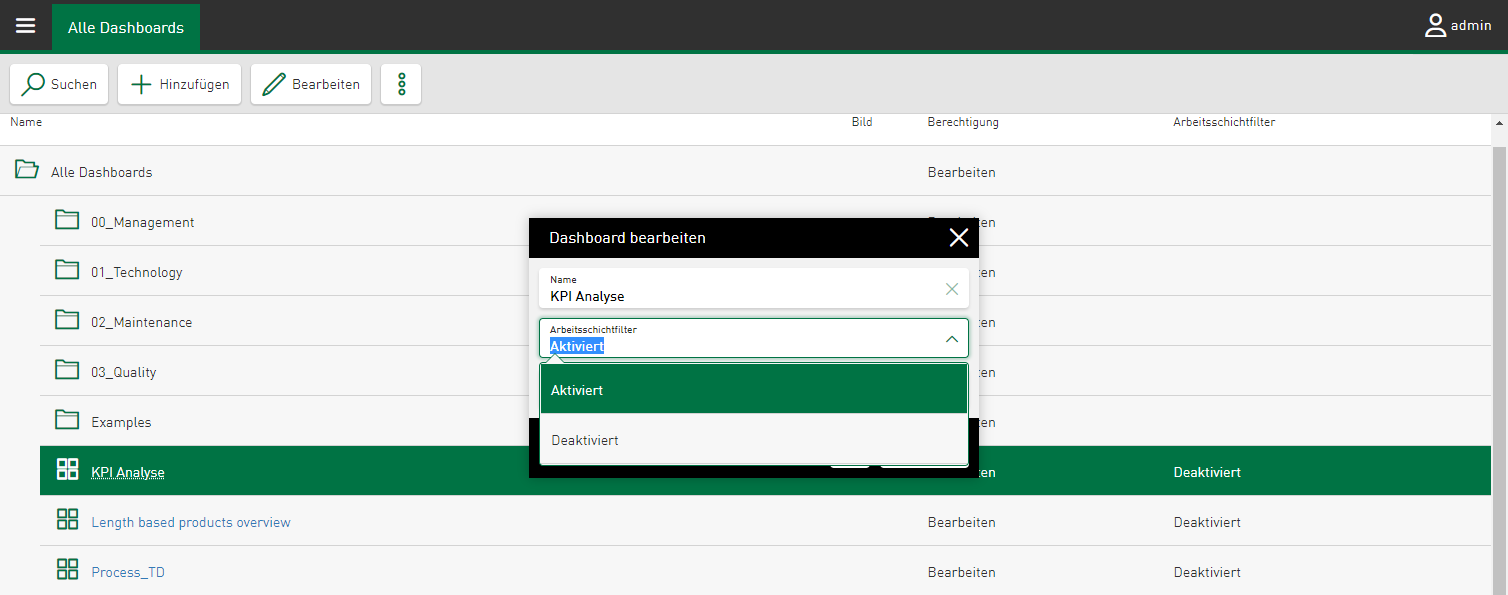Click the Alle Dashboards open folder icon

click(x=27, y=171)
